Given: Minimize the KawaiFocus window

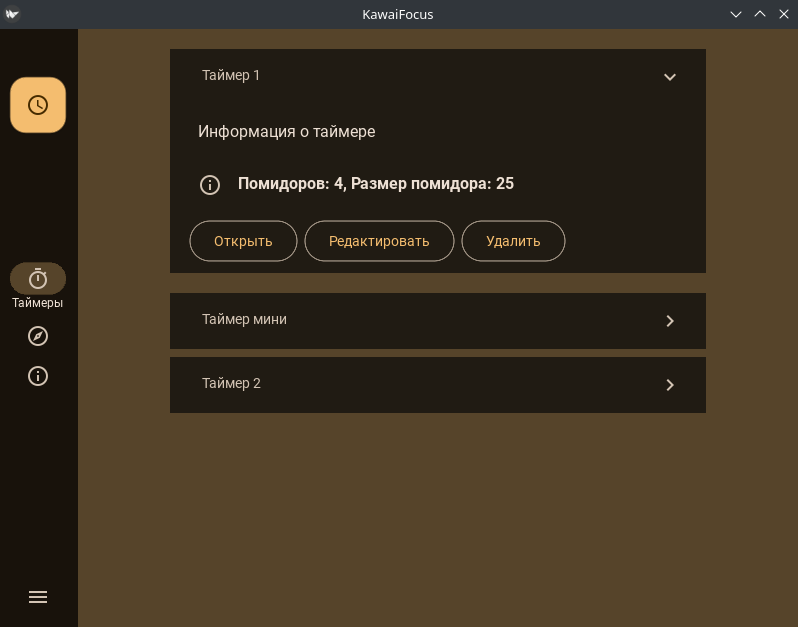Looking at the screenshot, I should pyautogui.click(x=736, y=14).
